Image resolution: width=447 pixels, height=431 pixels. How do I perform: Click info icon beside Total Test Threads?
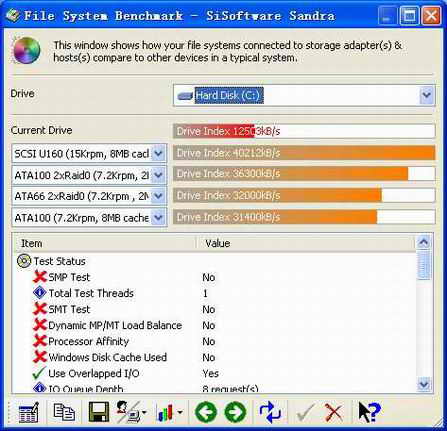pyautogui.click(x=40, y=293)
